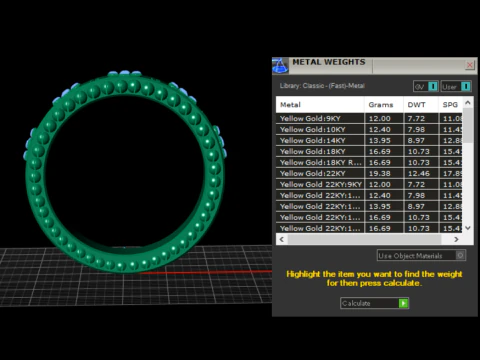The width and height of the screenshot is (480, 360).
Task: Click the scroll right arrow of the table
Action: pyautogui.click(x=456, y=239)
